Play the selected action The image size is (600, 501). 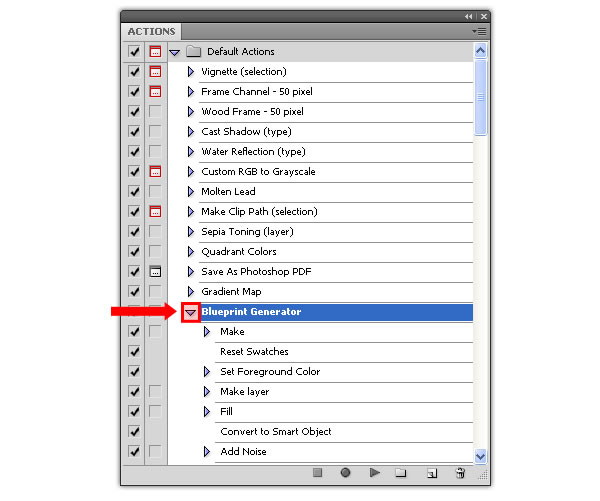(x=375, y=473)
